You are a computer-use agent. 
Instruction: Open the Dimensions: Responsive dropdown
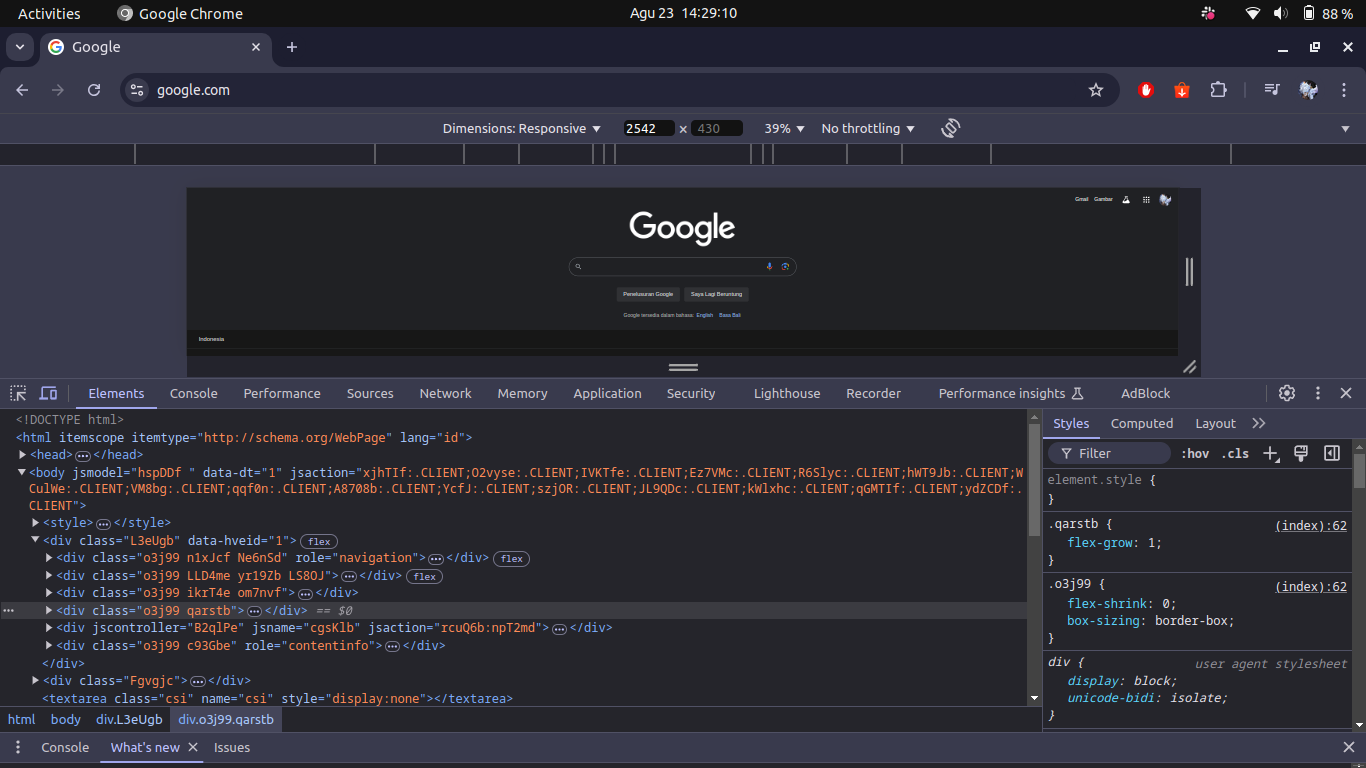click(x=522, y=129)
